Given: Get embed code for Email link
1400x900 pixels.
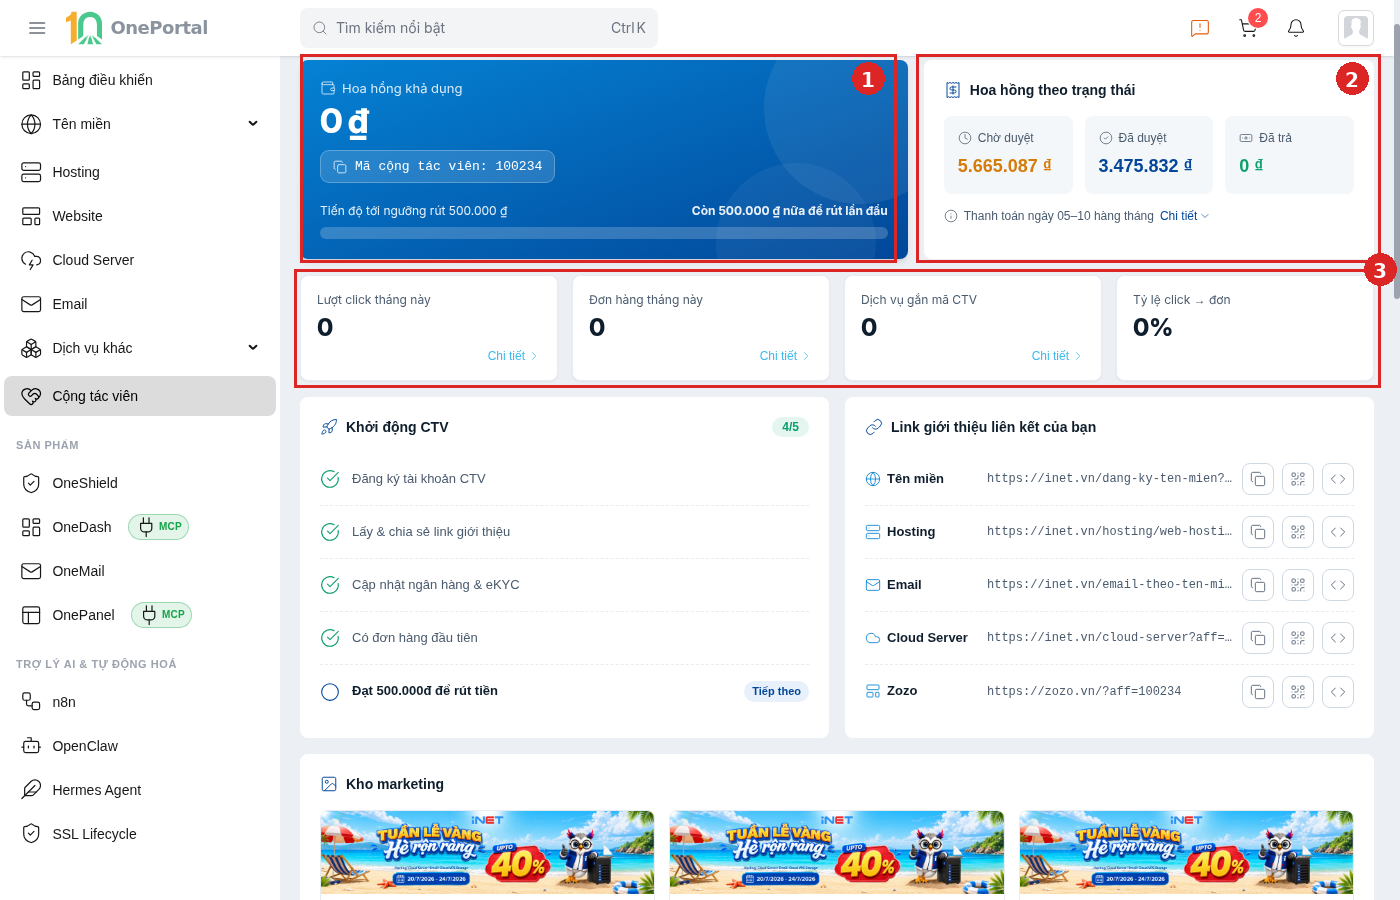Looking at the screenshot, I should click(1338, 585).
